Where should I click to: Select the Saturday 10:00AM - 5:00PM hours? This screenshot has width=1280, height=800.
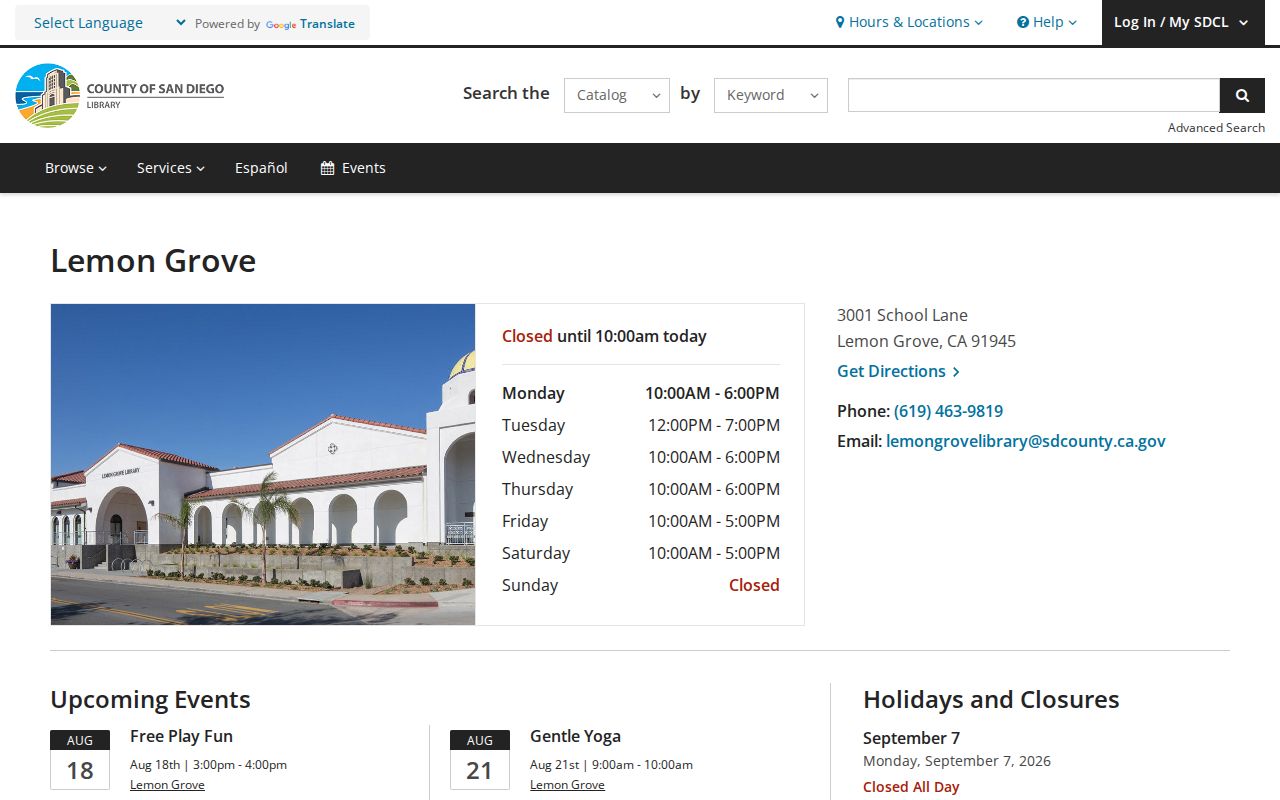[x=640, y=553]
